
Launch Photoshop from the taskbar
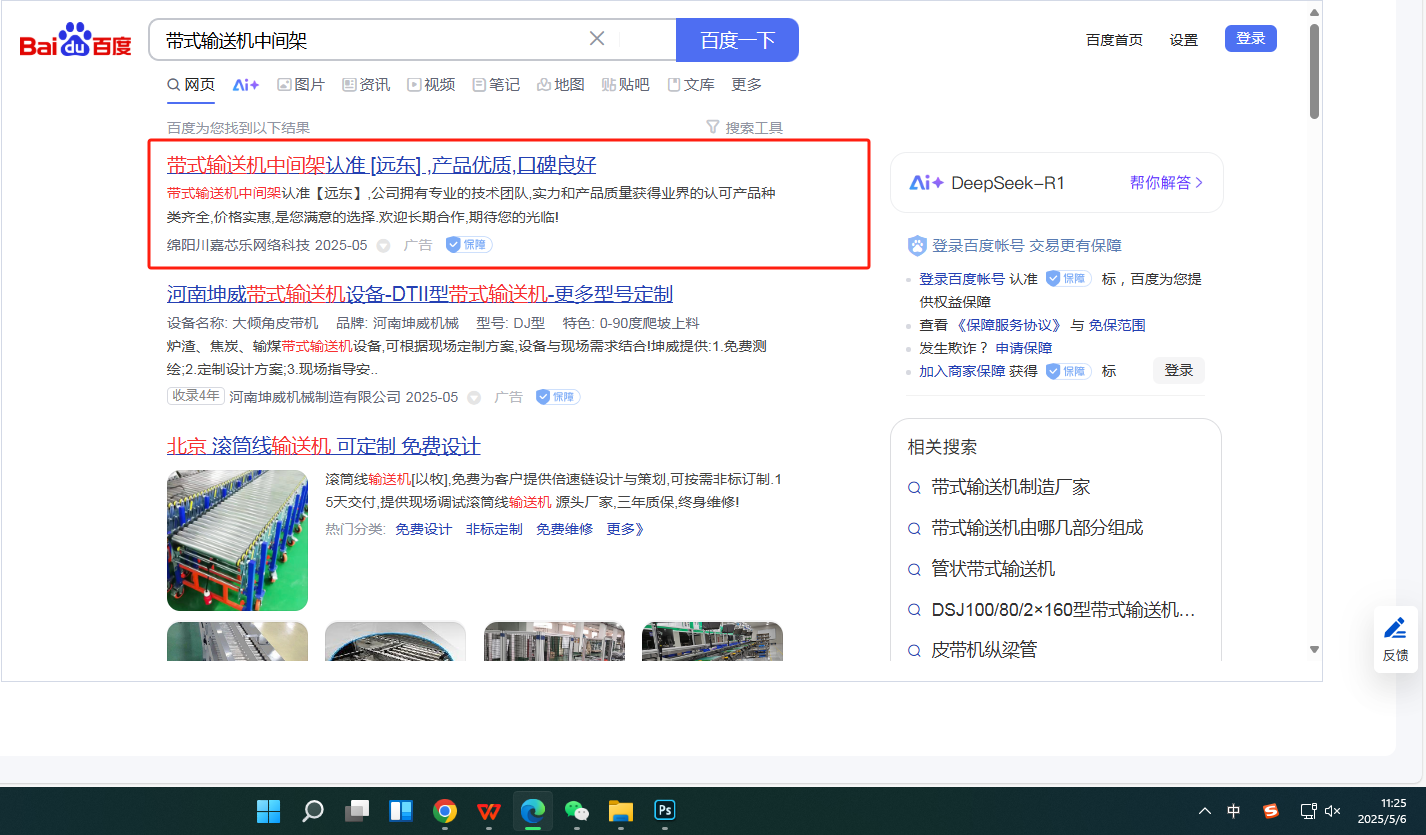[x=665, y=810]
